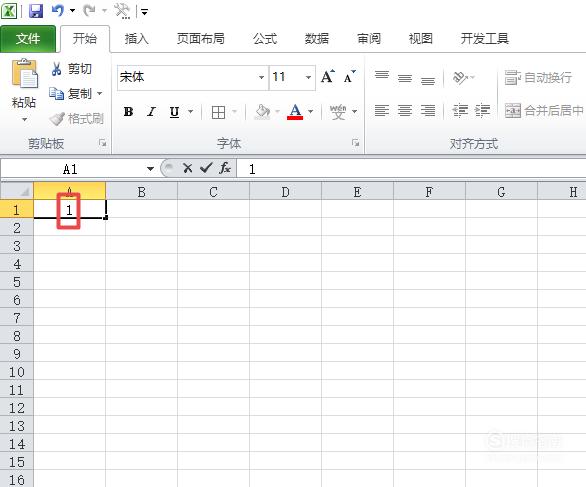This screenshot has height=487, width=586.
Task: Expand the 复制 dropdown arrow
Action: [99, 93]
